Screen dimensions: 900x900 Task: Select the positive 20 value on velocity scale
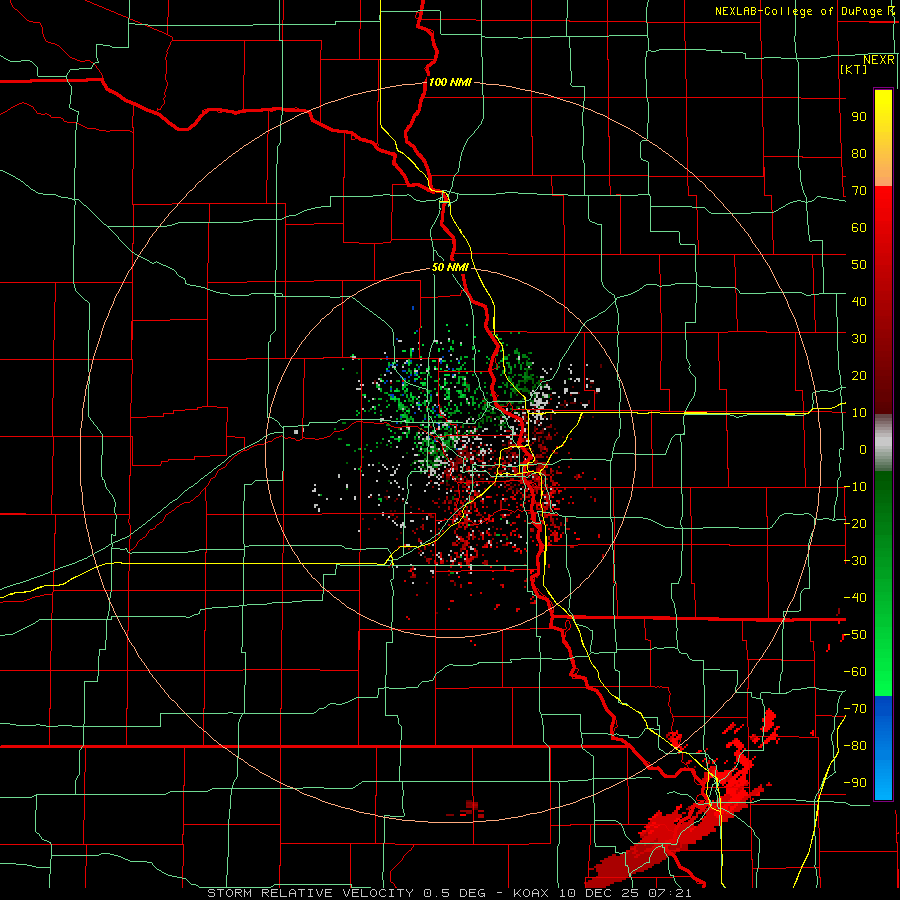pyautogui.click(x=859, y=375)
